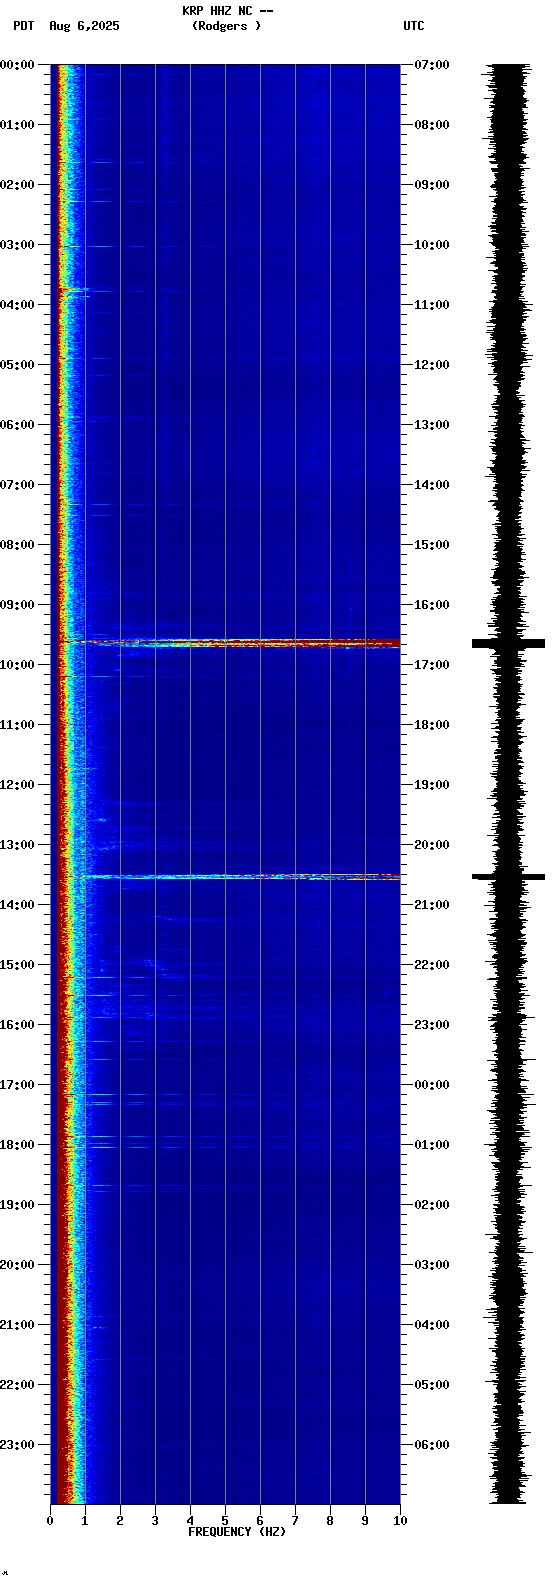Screen dimensions: 552x1584
Task: Click the date 'Aug 6,2025'
Action: coord(84,26)
